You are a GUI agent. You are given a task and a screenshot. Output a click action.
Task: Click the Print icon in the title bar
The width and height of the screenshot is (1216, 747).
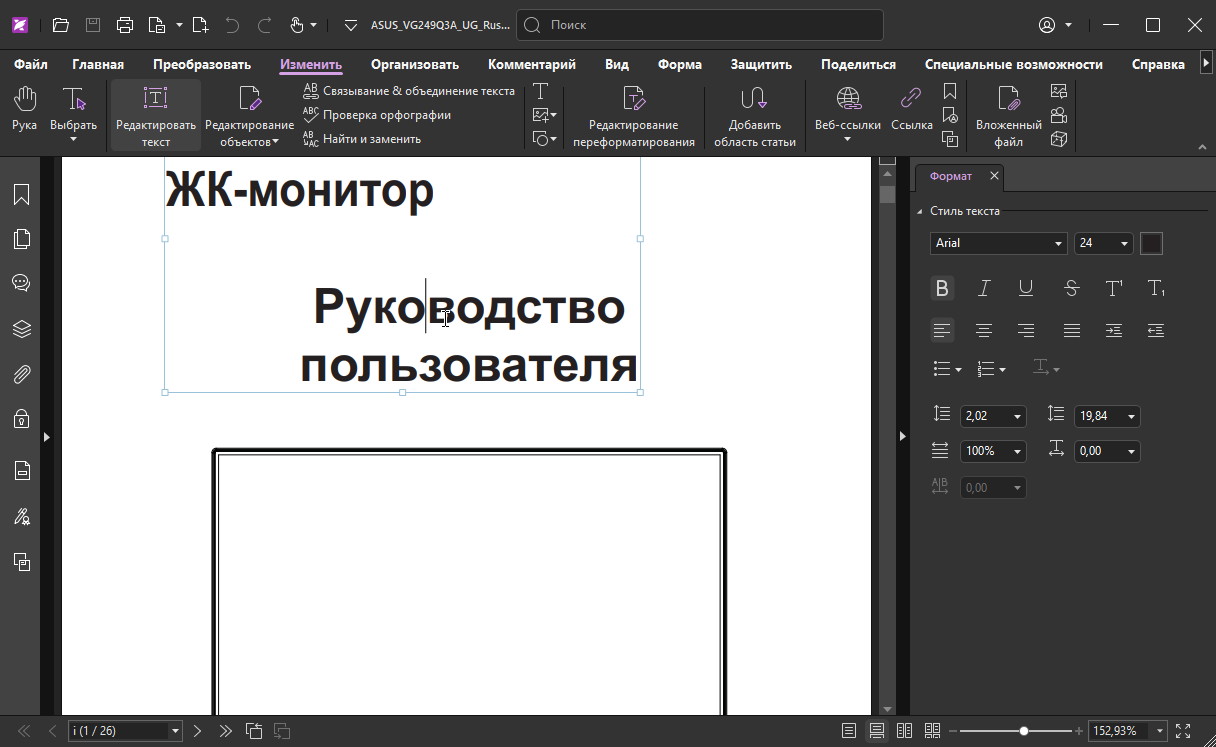tap(124, 25)
